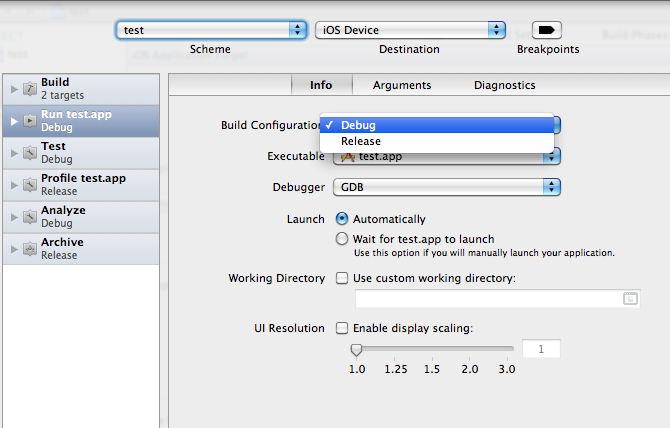Select the Archive Release row
This screenshot has height=428, width=670.
(81, 249)
